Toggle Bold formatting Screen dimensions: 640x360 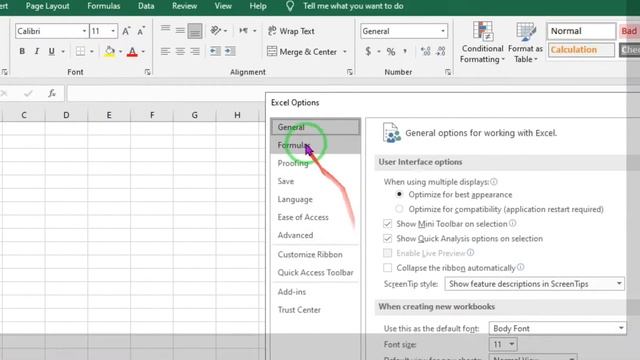(22, 51)
